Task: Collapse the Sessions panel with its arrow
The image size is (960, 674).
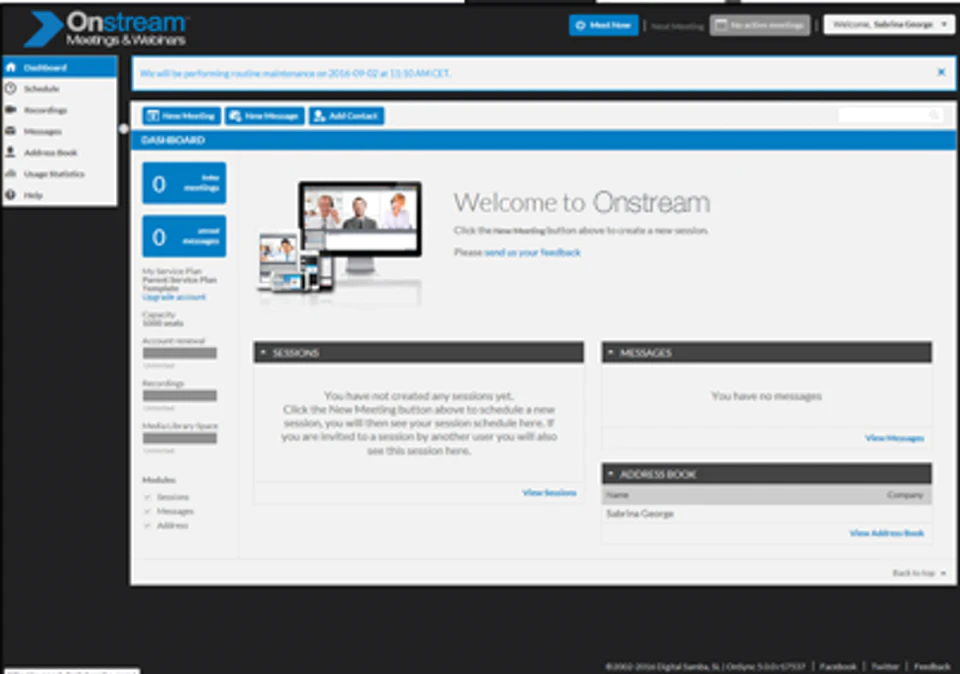Action: pyautogui.click(x=263, y=353)
